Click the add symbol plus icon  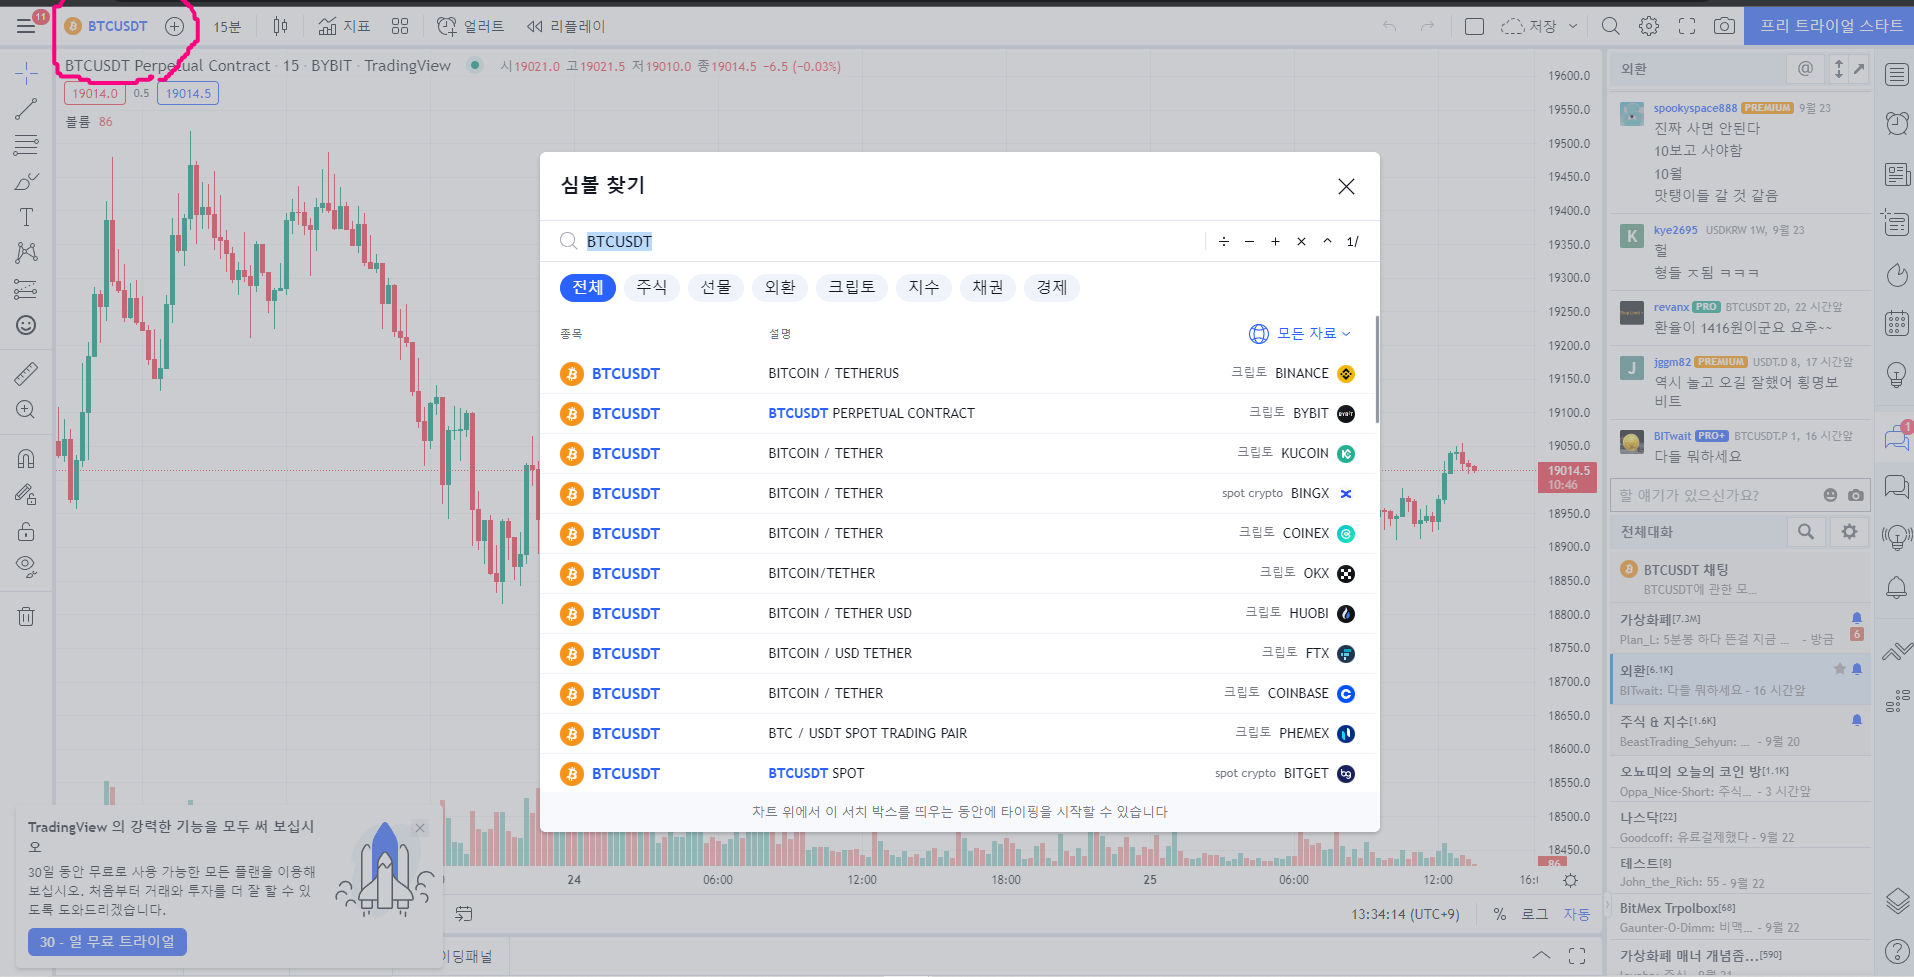tap(174, 26)
